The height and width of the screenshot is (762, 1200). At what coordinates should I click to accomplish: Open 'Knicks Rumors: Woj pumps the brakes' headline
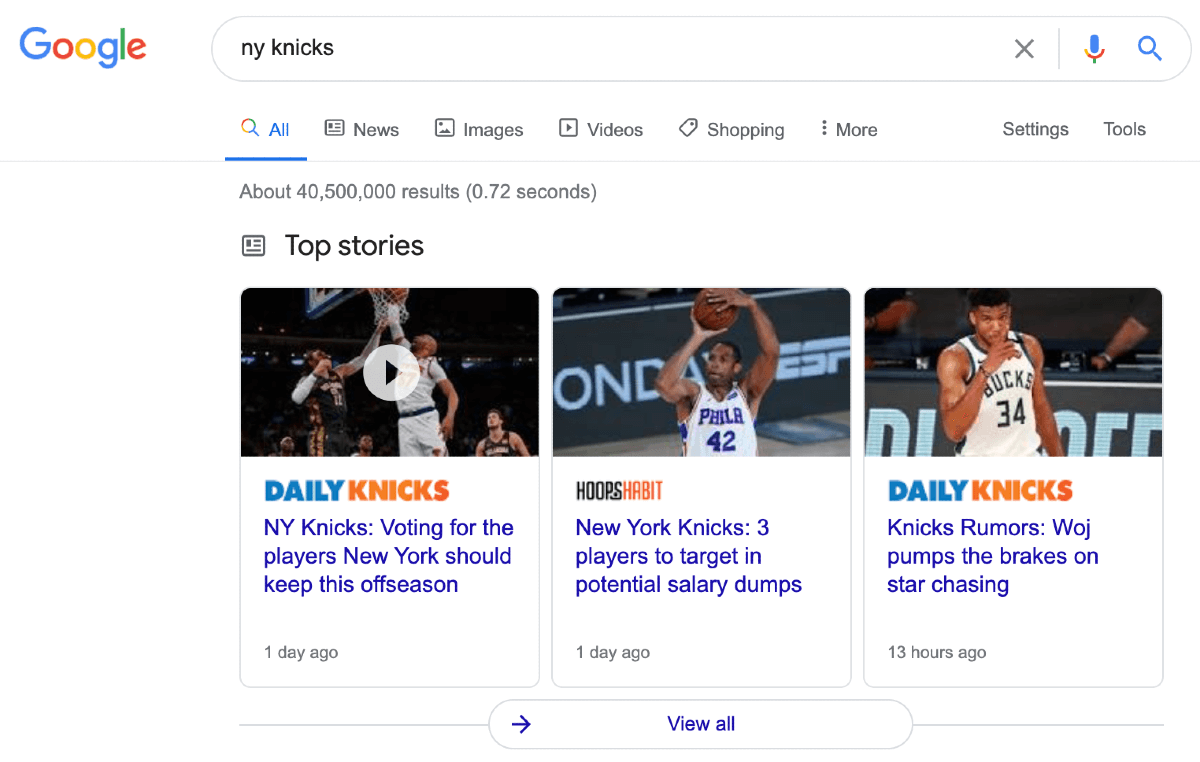click(992, 556)
